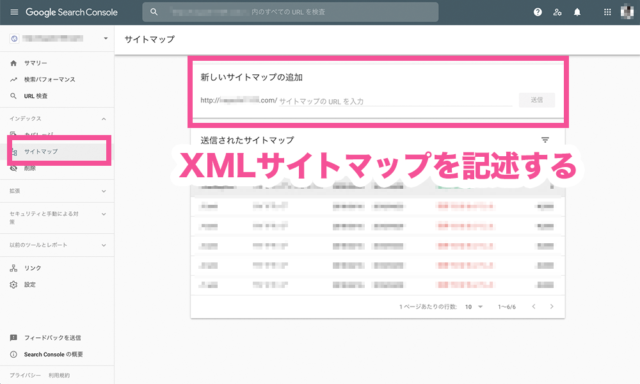Open プライバシー link in footer
Viewport: 640px width, 384px height.
pyautogui.click(x=25, y=375)
